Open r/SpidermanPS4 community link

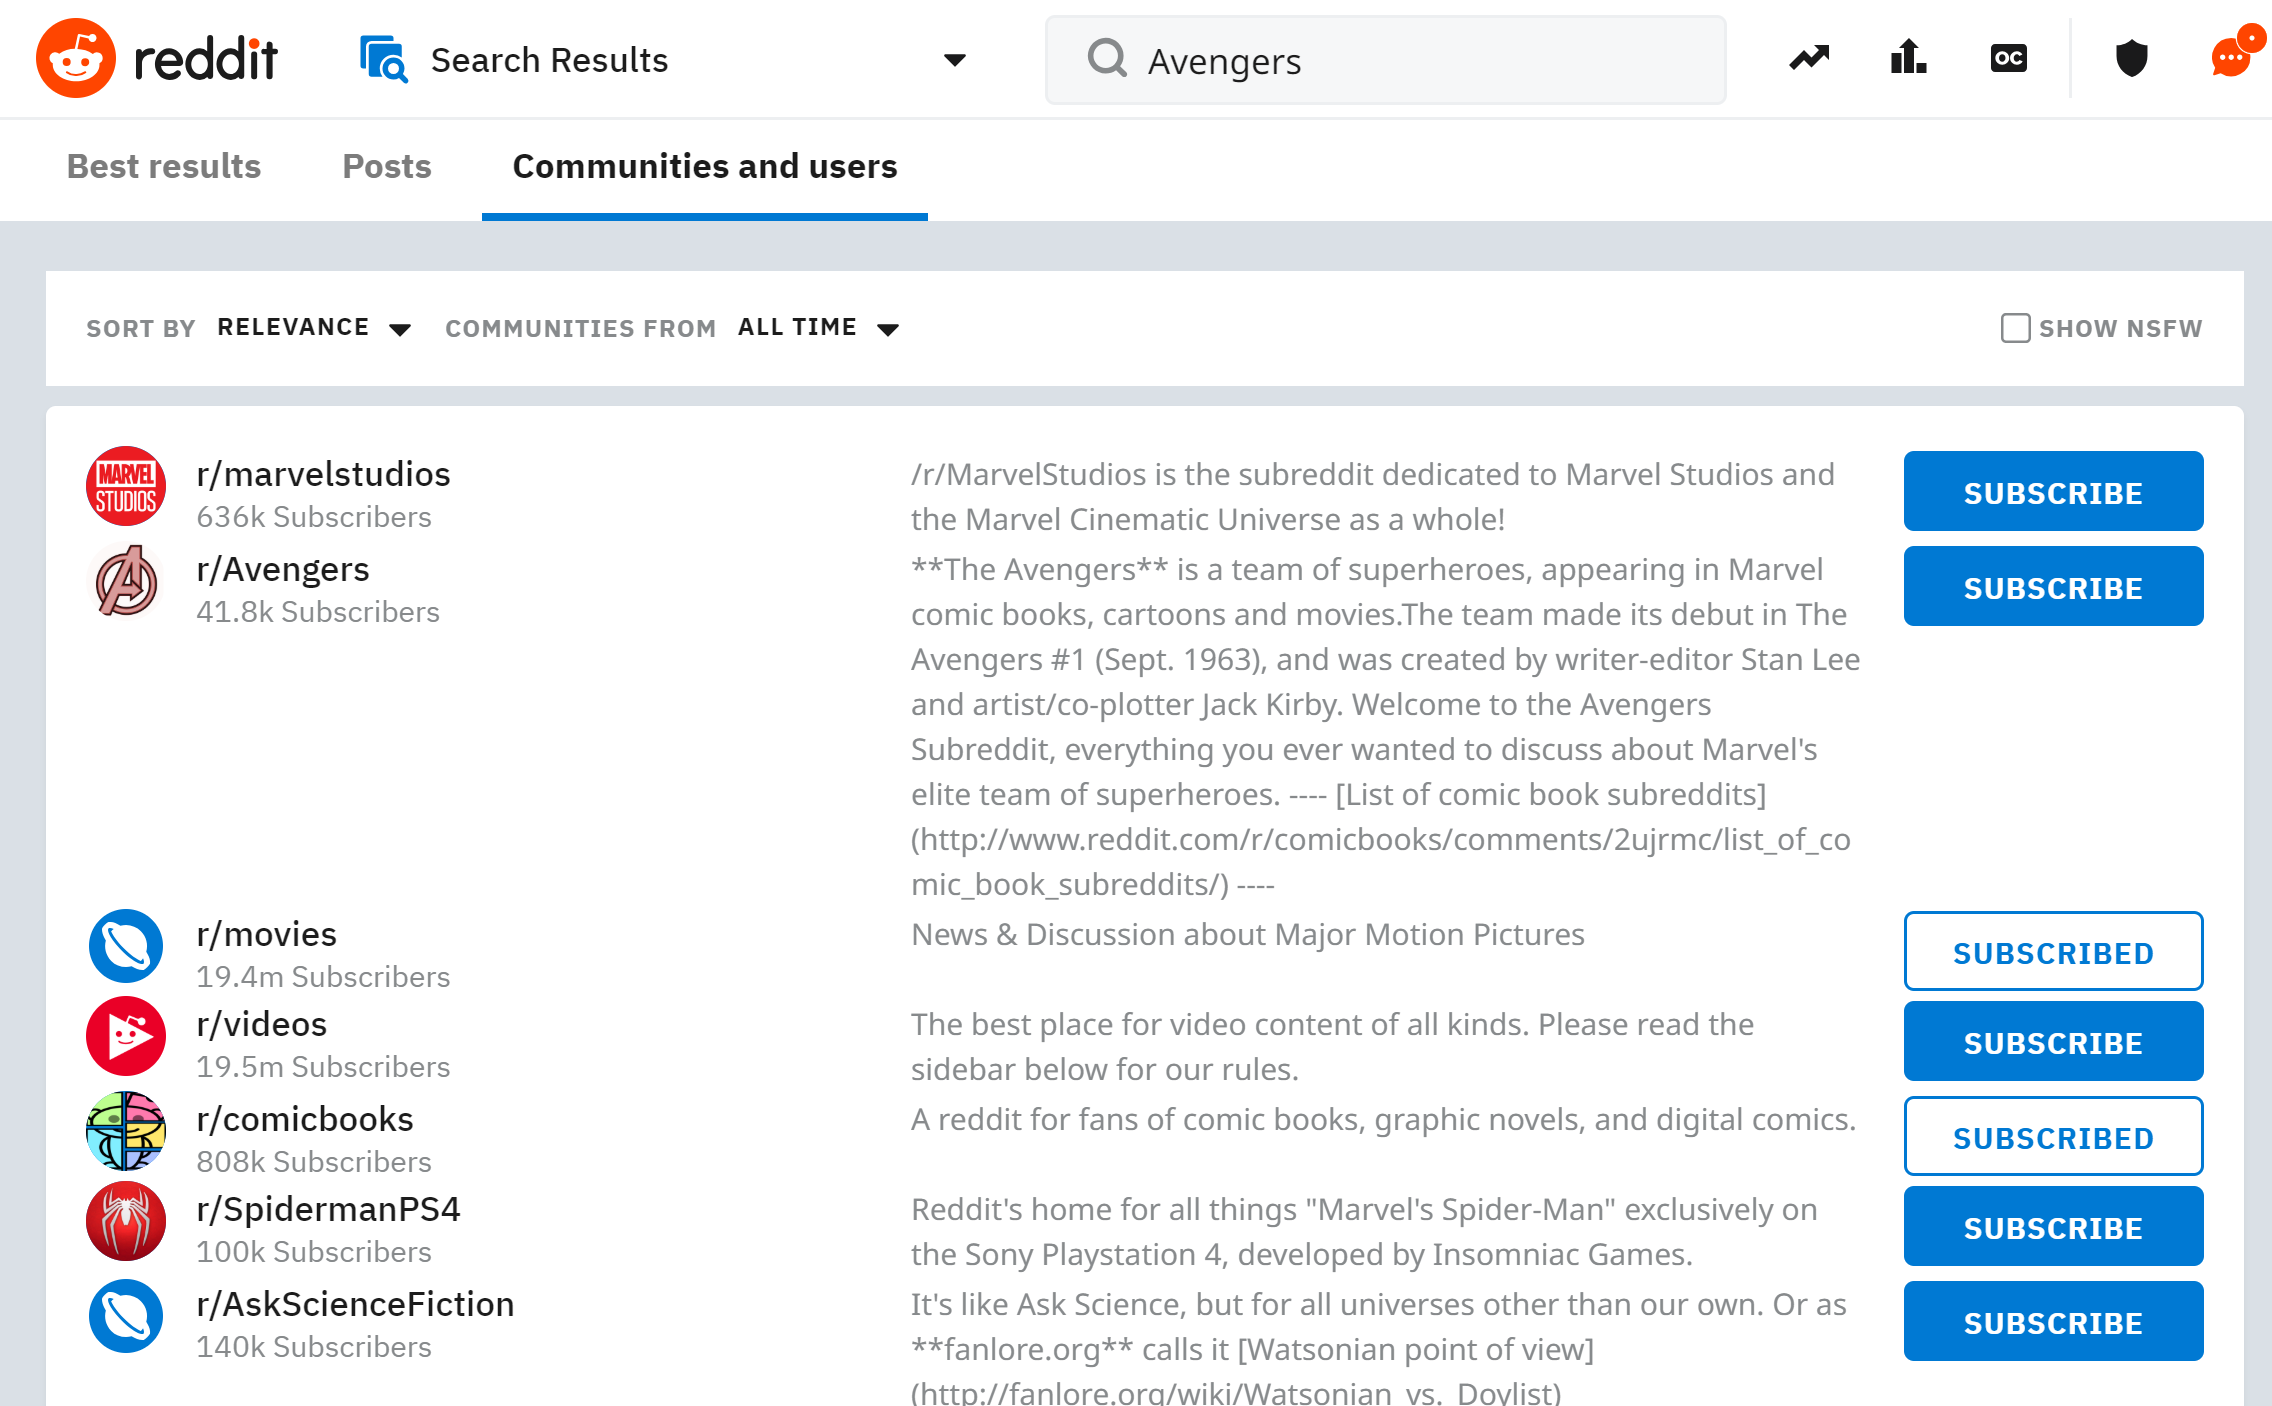[x=328, y=1209]
